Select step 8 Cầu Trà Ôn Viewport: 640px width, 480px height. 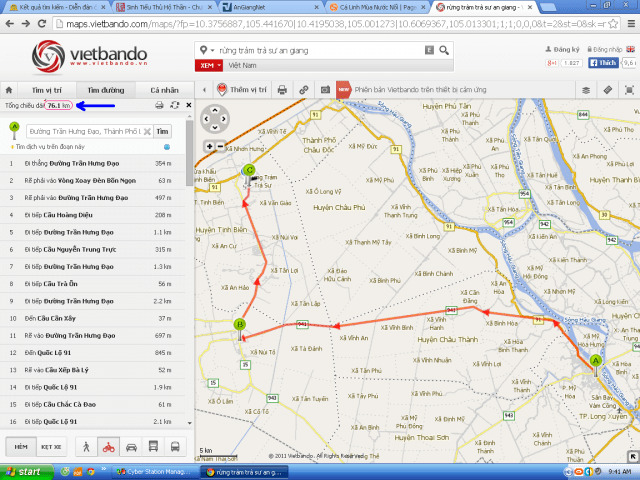93,284
